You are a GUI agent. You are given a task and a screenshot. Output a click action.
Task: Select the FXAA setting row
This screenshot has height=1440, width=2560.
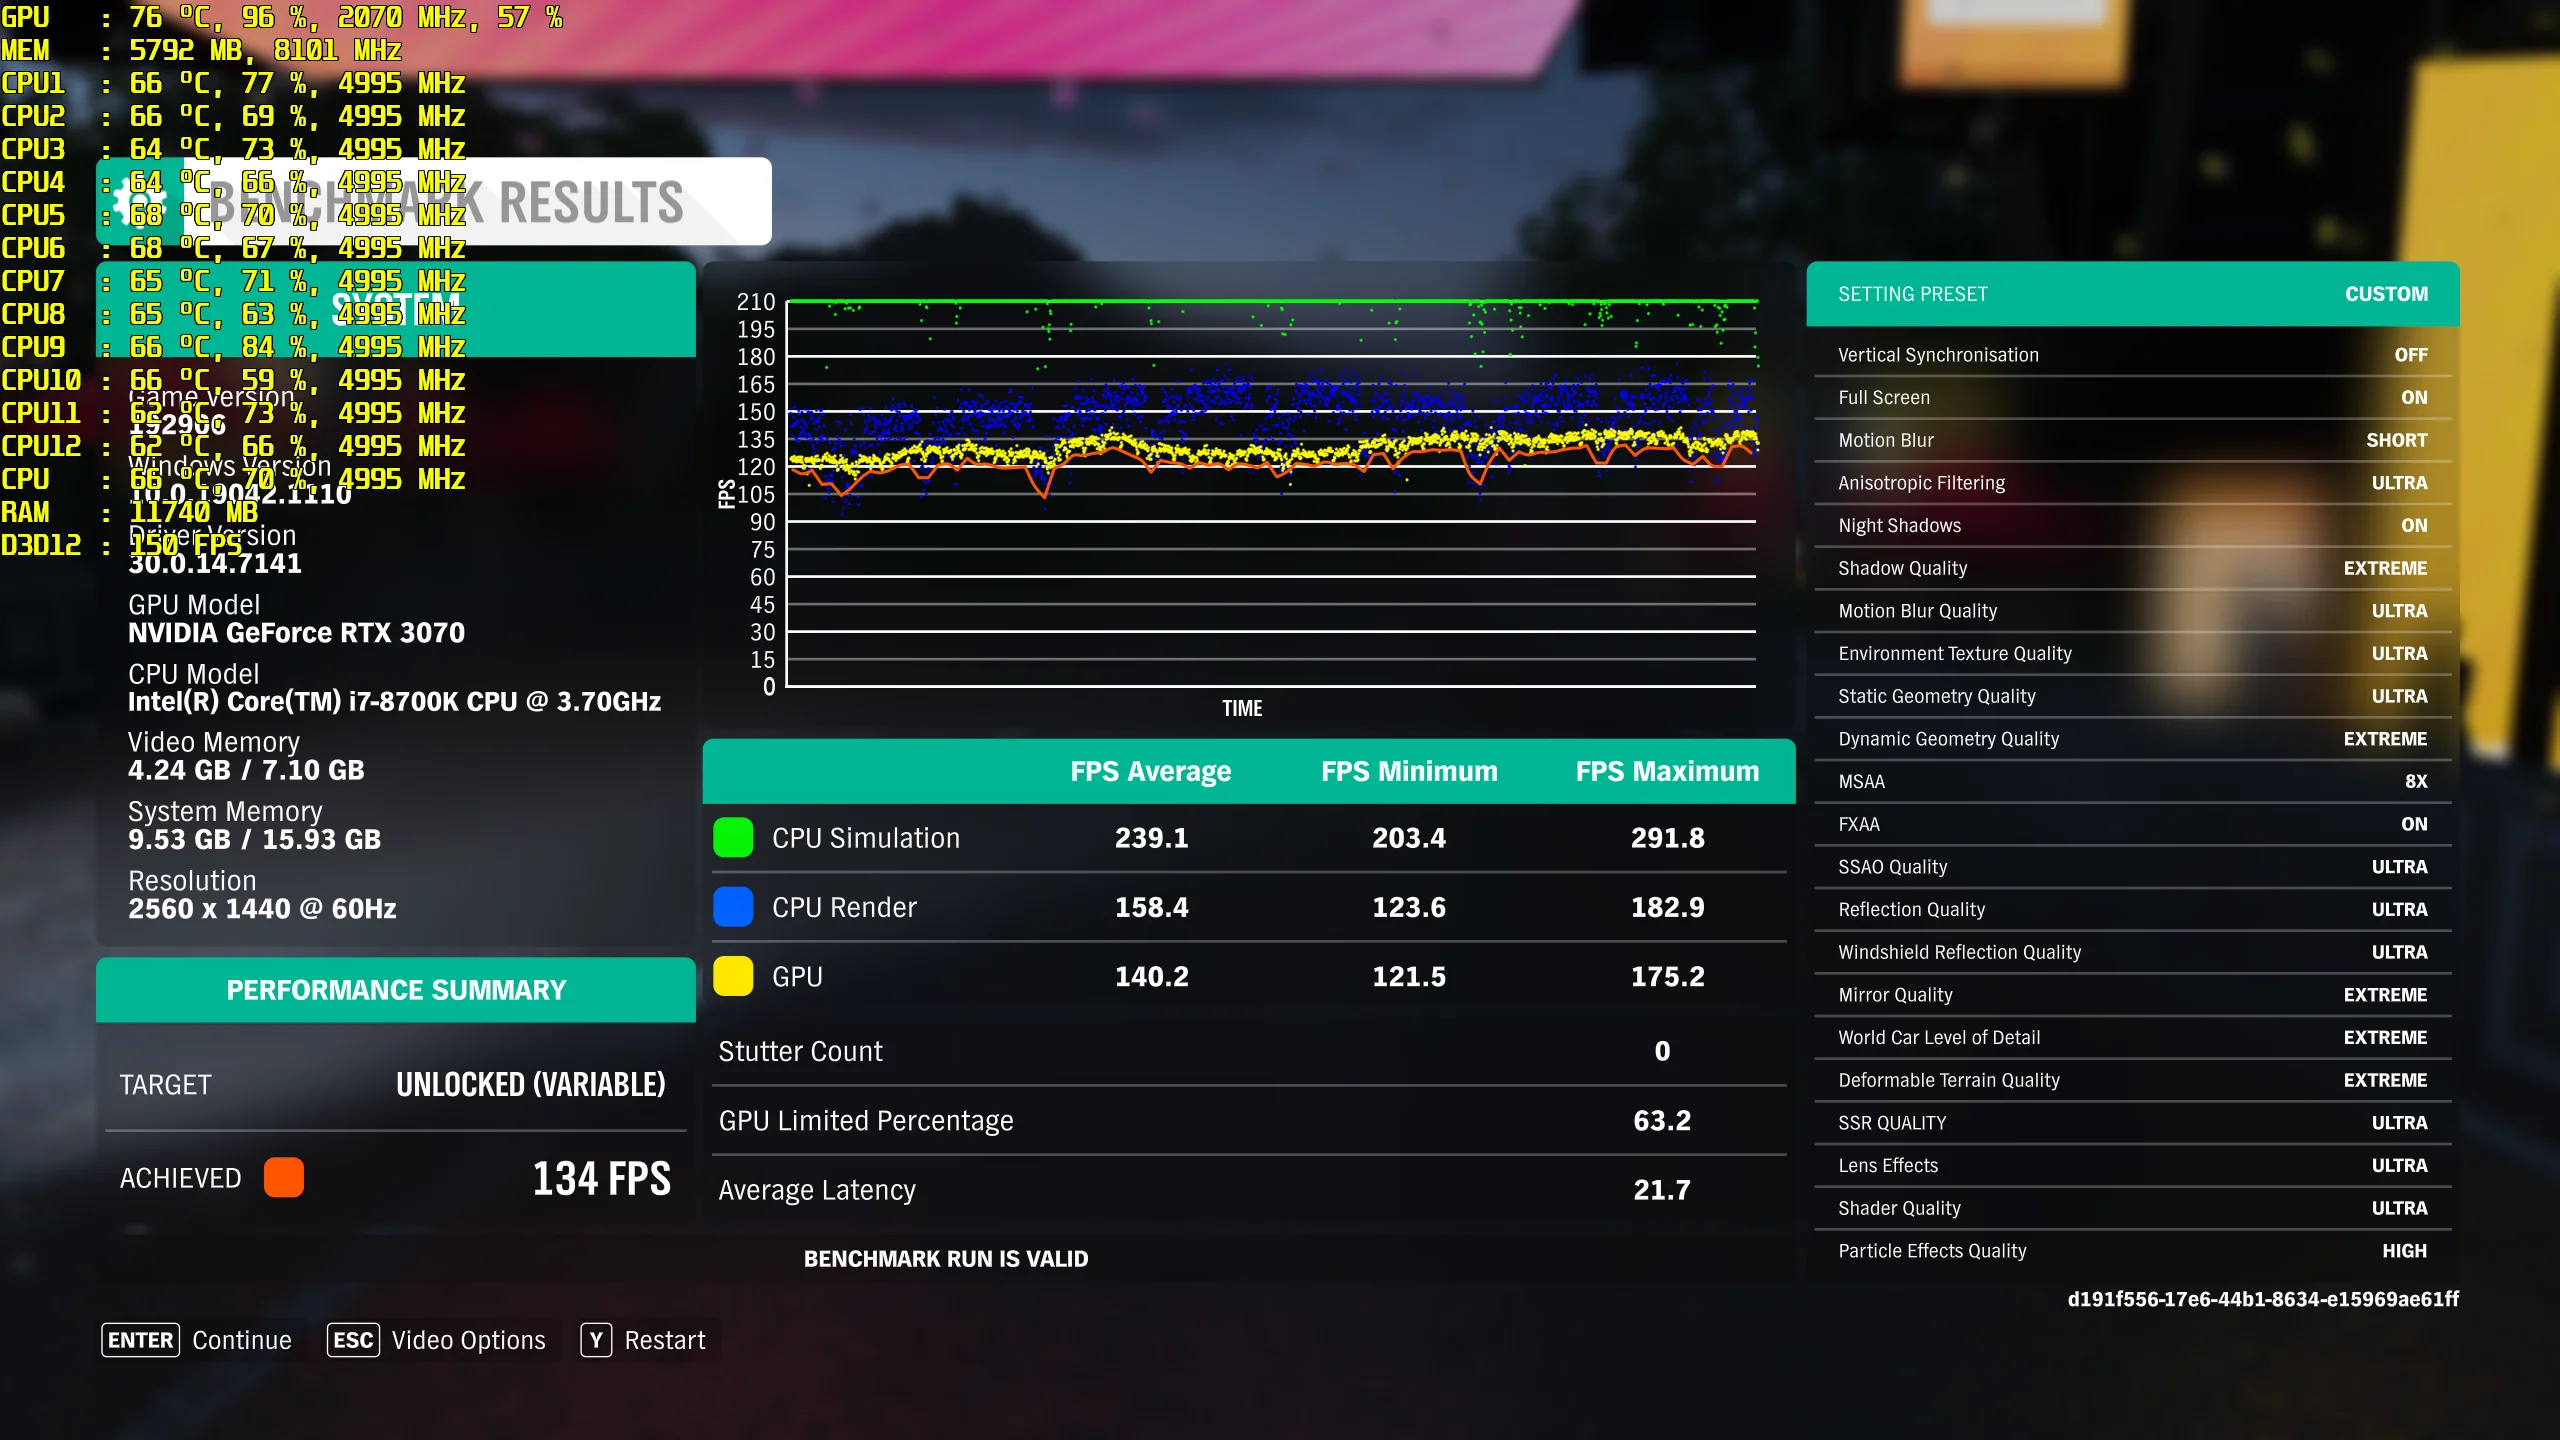pos(2133,824)
